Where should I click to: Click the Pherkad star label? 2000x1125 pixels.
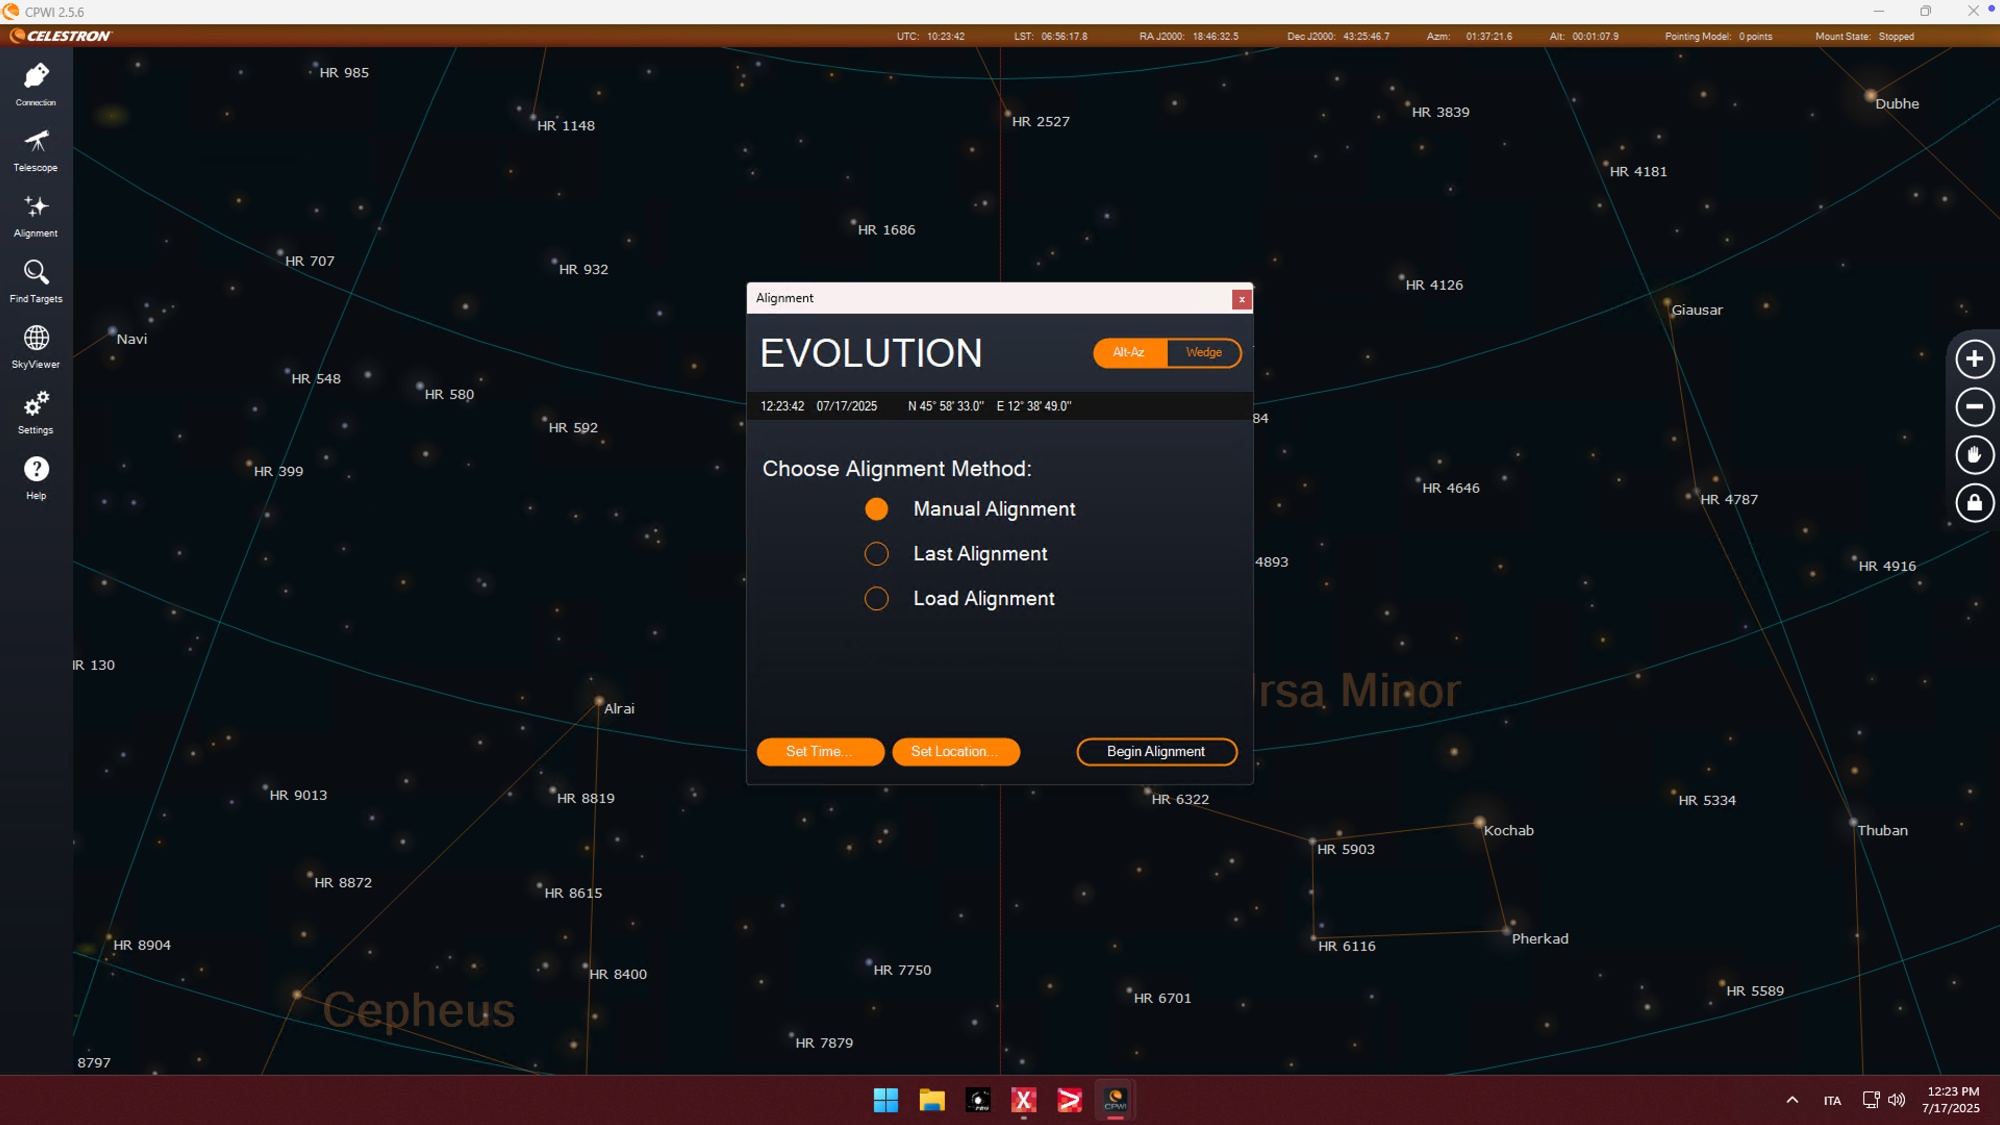point(1540,939)
